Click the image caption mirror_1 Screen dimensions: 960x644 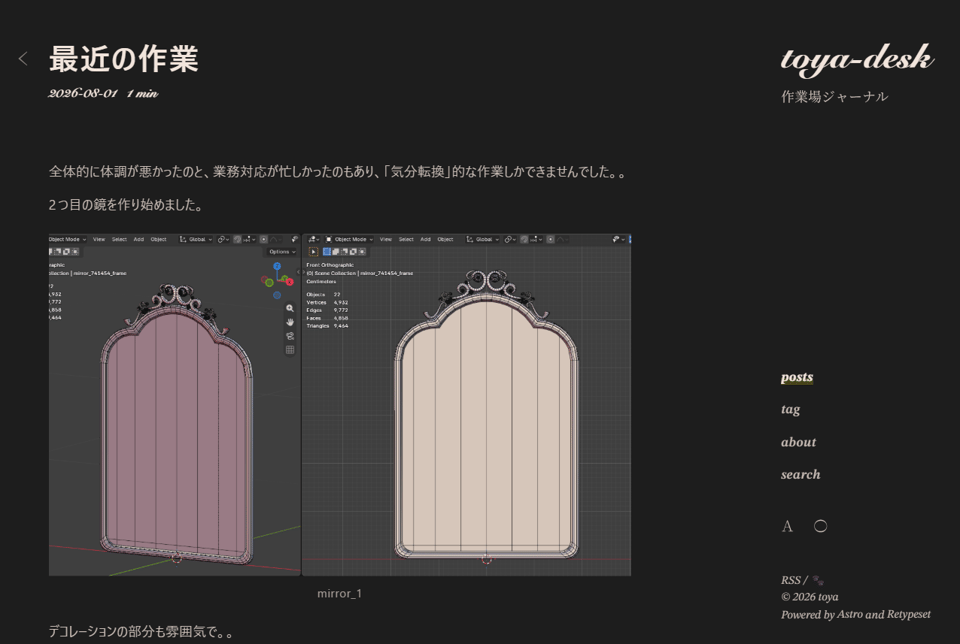click(x=339, y=594)
